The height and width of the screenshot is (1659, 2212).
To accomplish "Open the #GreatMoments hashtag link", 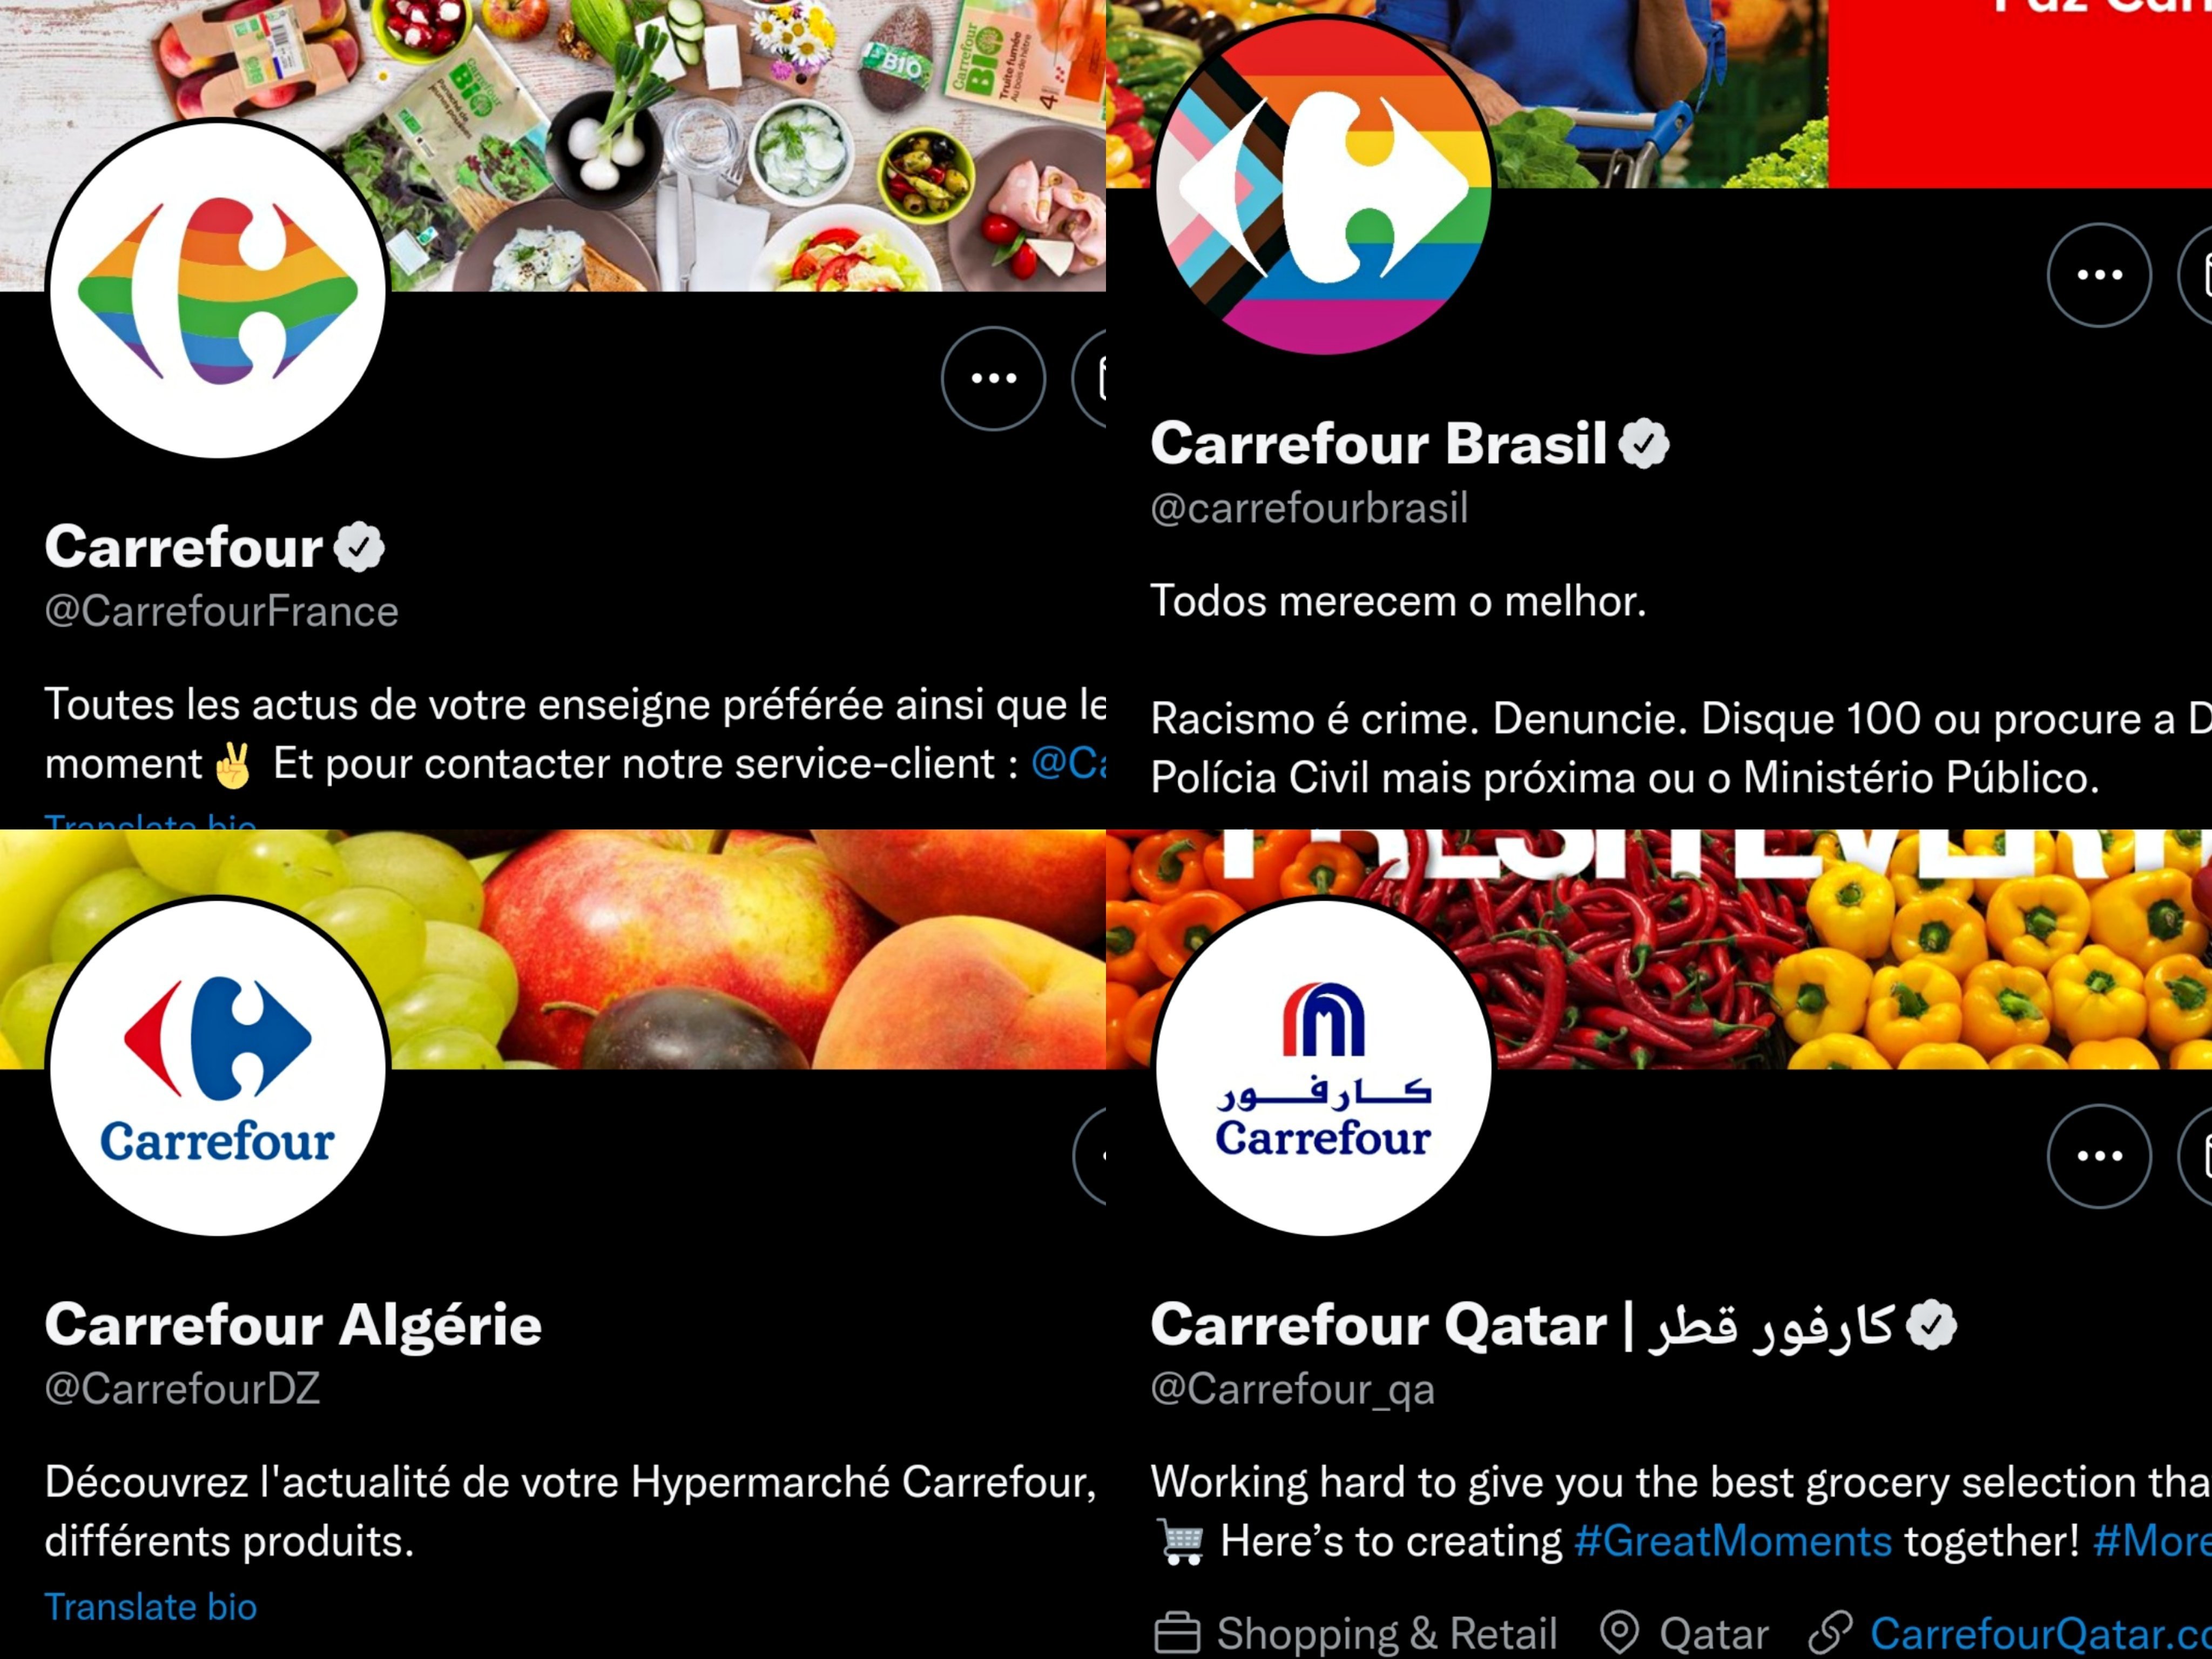I will pyautogui.click(x=1733, y=1540).
